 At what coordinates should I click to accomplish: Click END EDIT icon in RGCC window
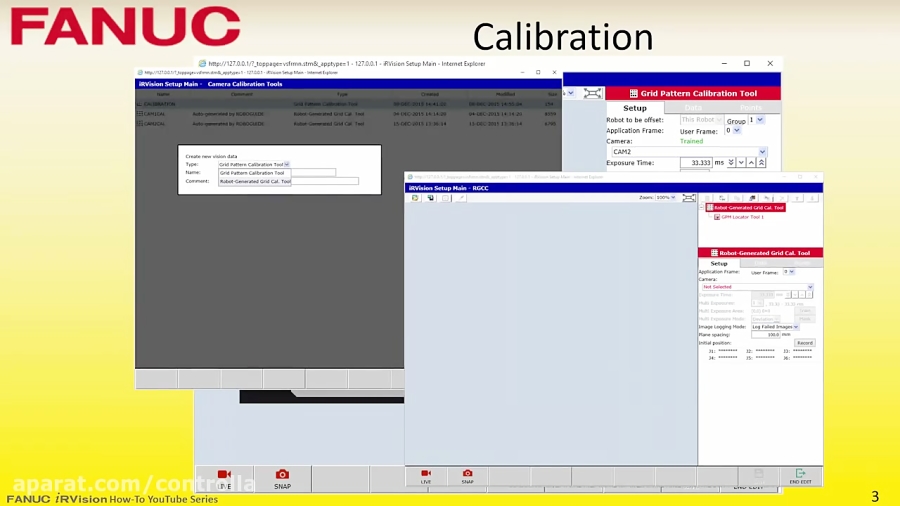[x=800, y=473]
